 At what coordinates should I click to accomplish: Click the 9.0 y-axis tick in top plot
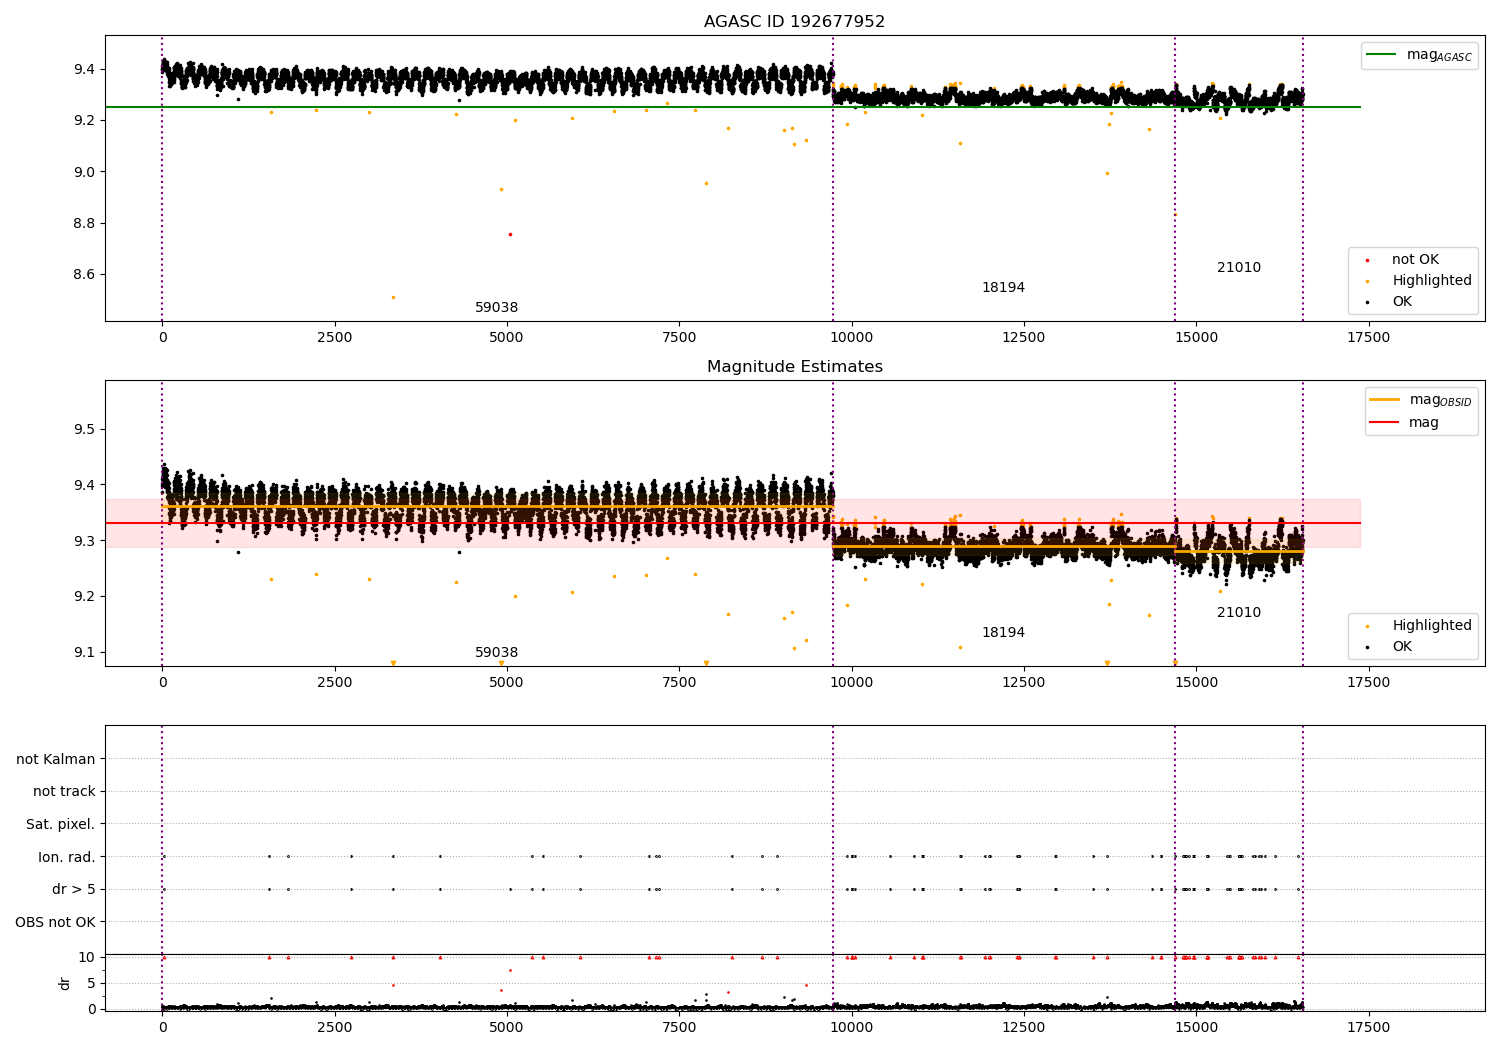click(x=86, y=172)
